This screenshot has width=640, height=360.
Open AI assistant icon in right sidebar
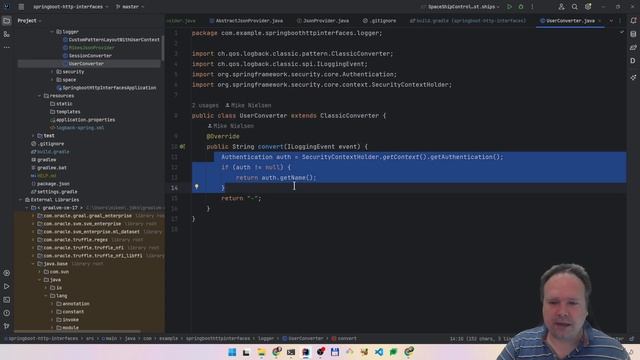tap(633, 77)
